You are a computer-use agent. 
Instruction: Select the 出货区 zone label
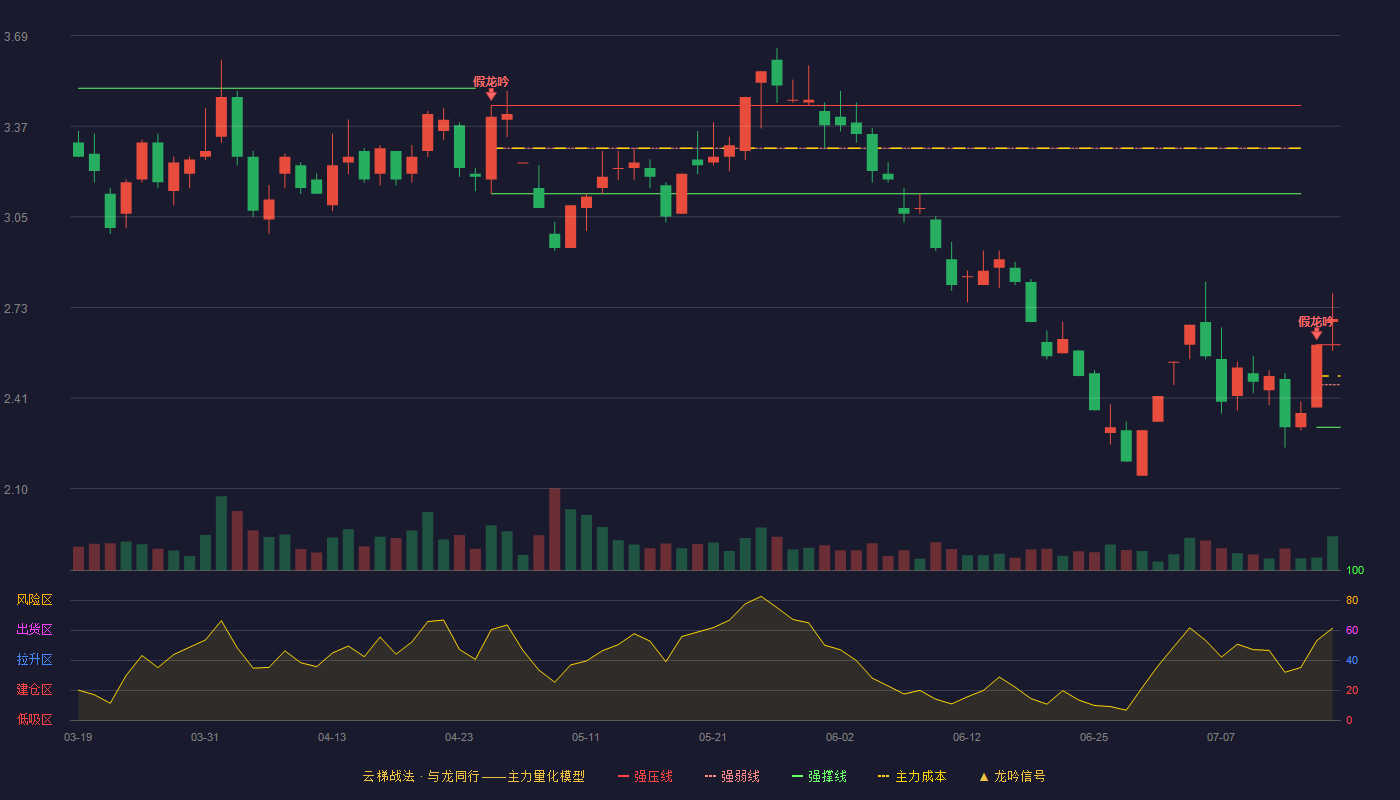click(34, 630)
